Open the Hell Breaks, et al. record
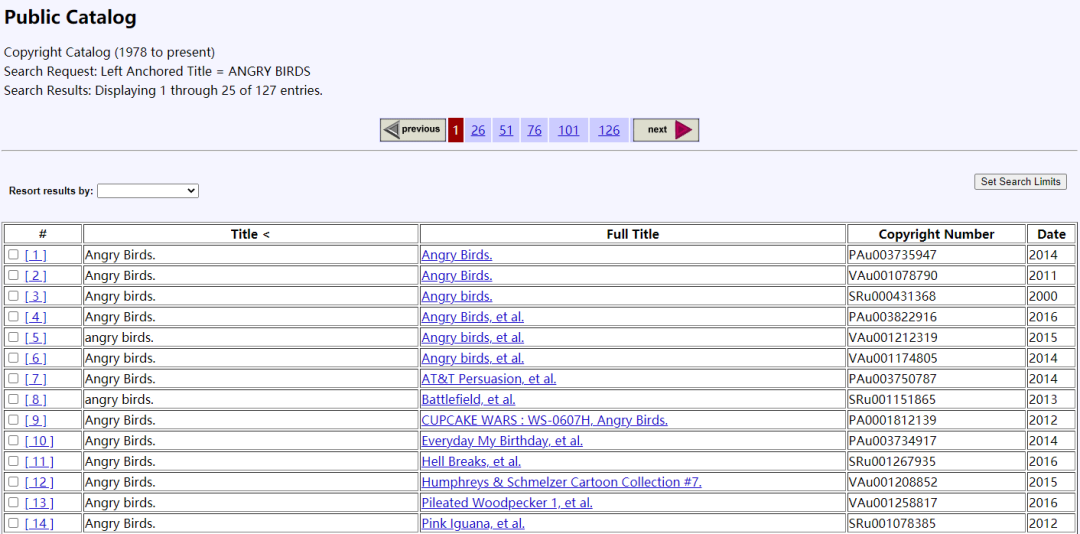Image resolution: width=1080 pixels, height=534 pixels. [471, 462]
